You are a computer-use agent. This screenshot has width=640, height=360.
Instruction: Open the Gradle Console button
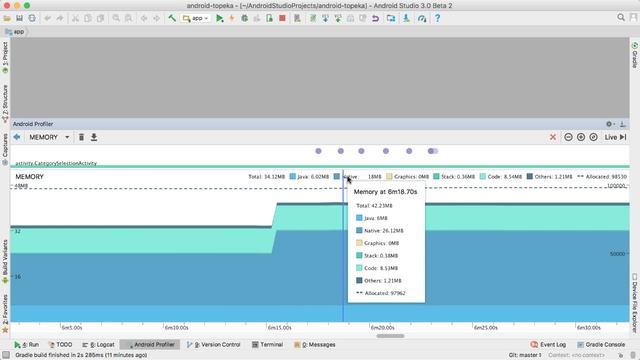click(x=600, y=344)
